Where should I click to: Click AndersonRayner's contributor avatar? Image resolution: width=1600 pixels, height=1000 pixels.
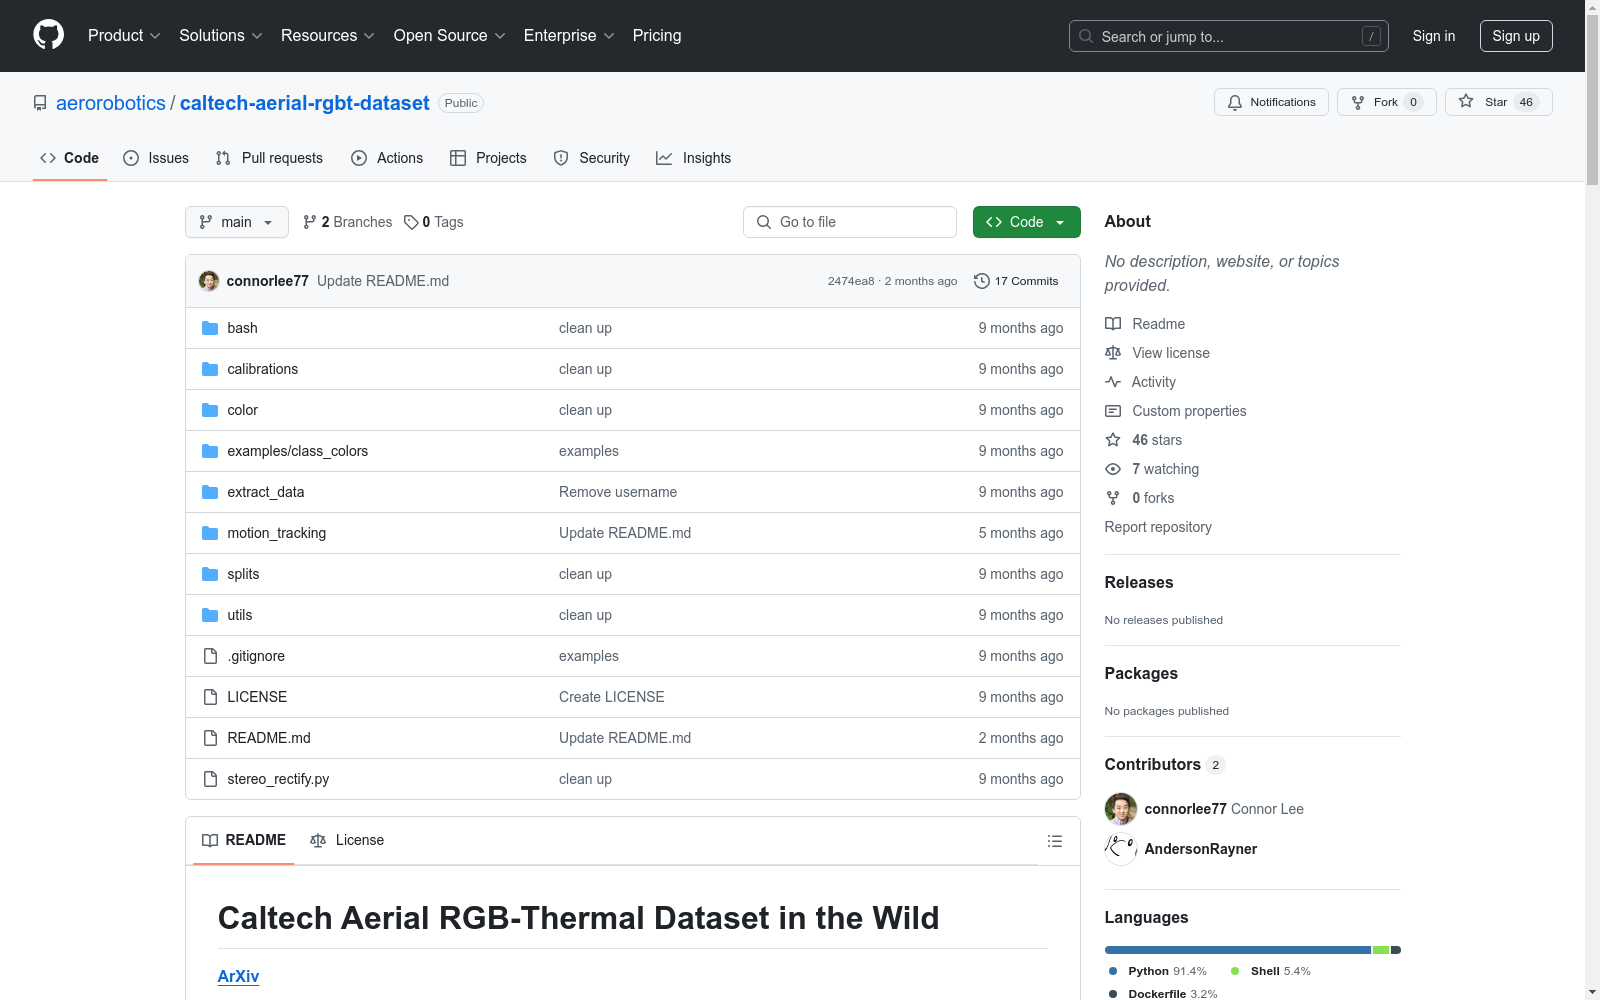coord(1121,849)
